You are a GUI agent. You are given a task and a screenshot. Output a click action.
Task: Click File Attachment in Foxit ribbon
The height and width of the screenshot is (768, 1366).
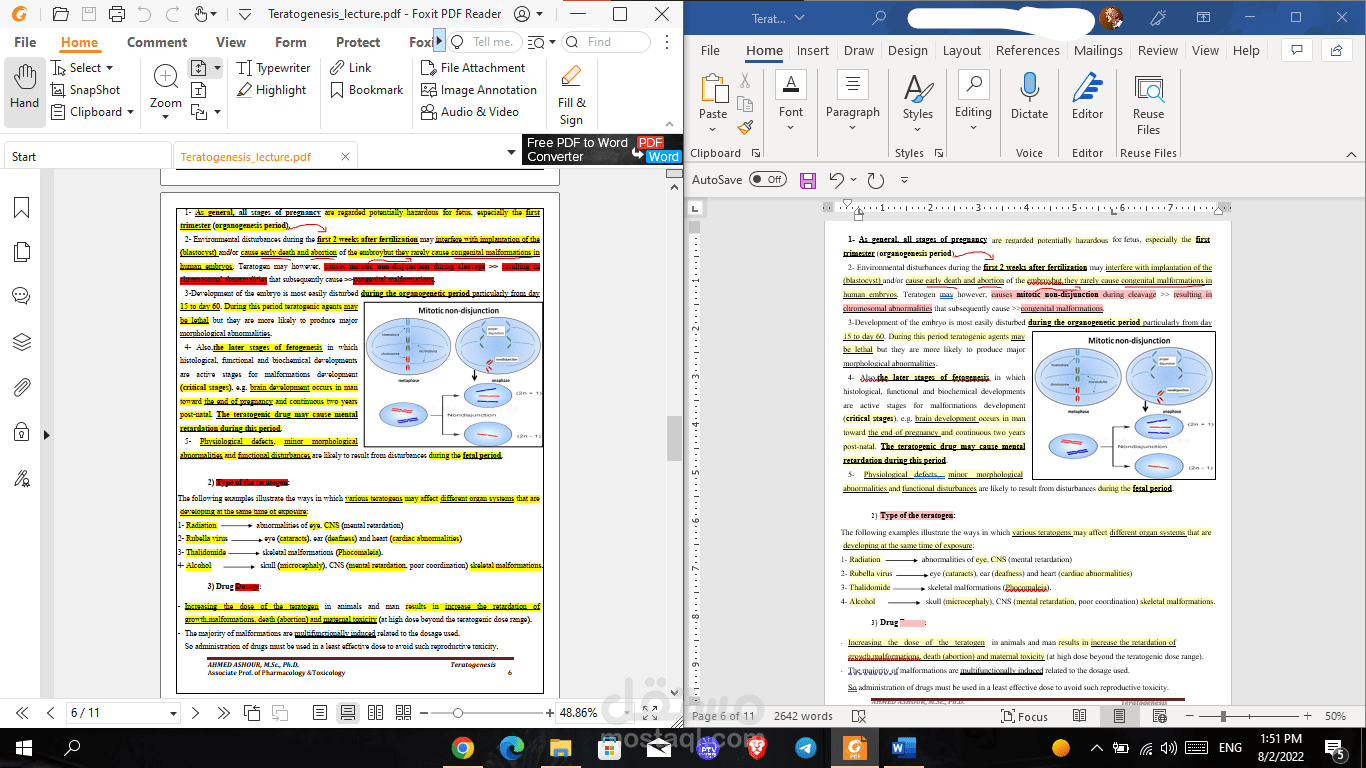tap(472, 68)
